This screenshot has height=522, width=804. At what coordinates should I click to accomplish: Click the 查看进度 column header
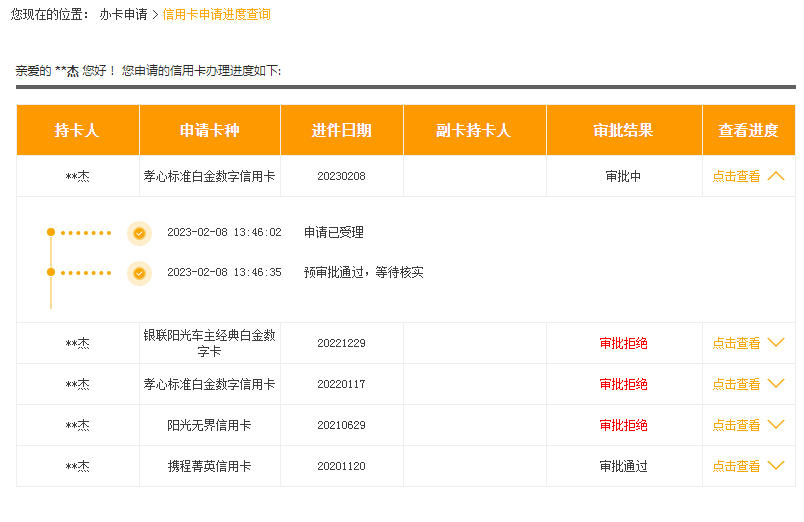[749, 130]
